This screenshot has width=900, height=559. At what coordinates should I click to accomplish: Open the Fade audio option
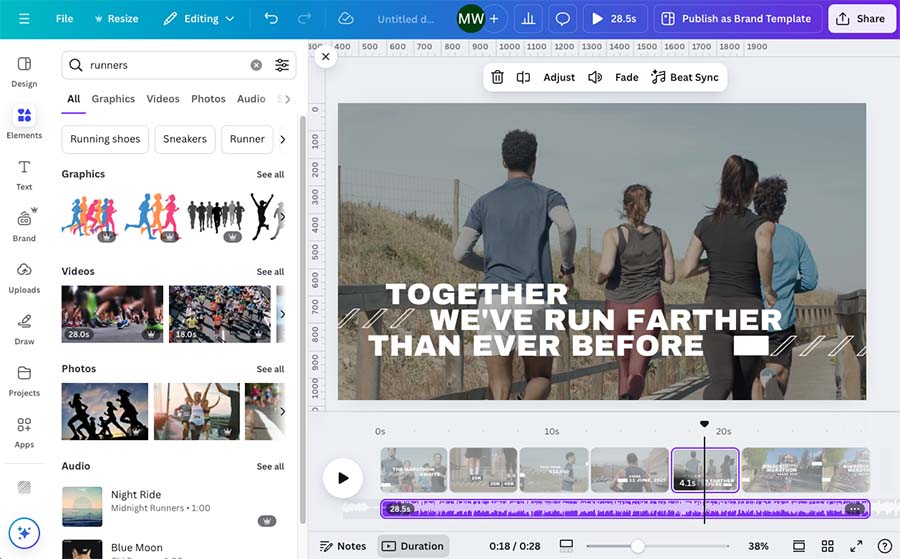click(x=626, y=77)
